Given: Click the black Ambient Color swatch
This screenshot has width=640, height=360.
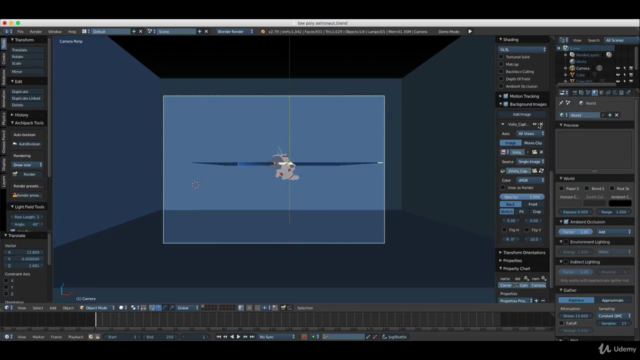Looking at the screenshot, I should pos(620,203).
